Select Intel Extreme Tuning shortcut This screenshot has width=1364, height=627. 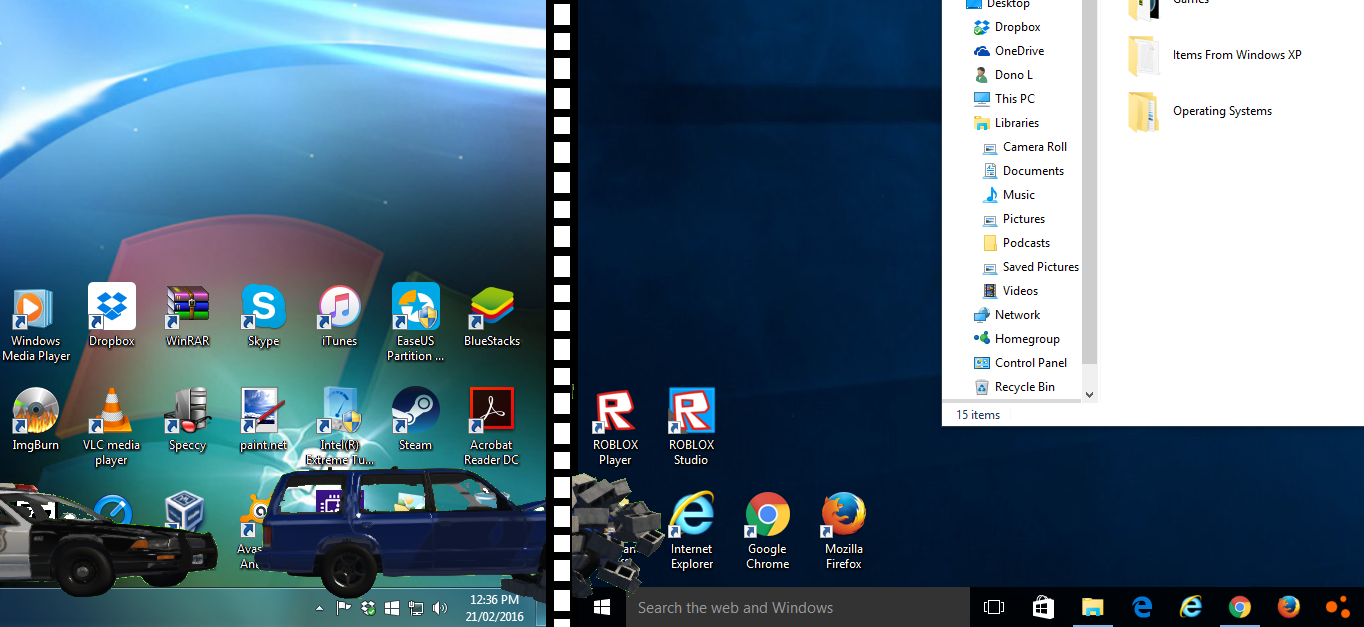click(339, 427)
